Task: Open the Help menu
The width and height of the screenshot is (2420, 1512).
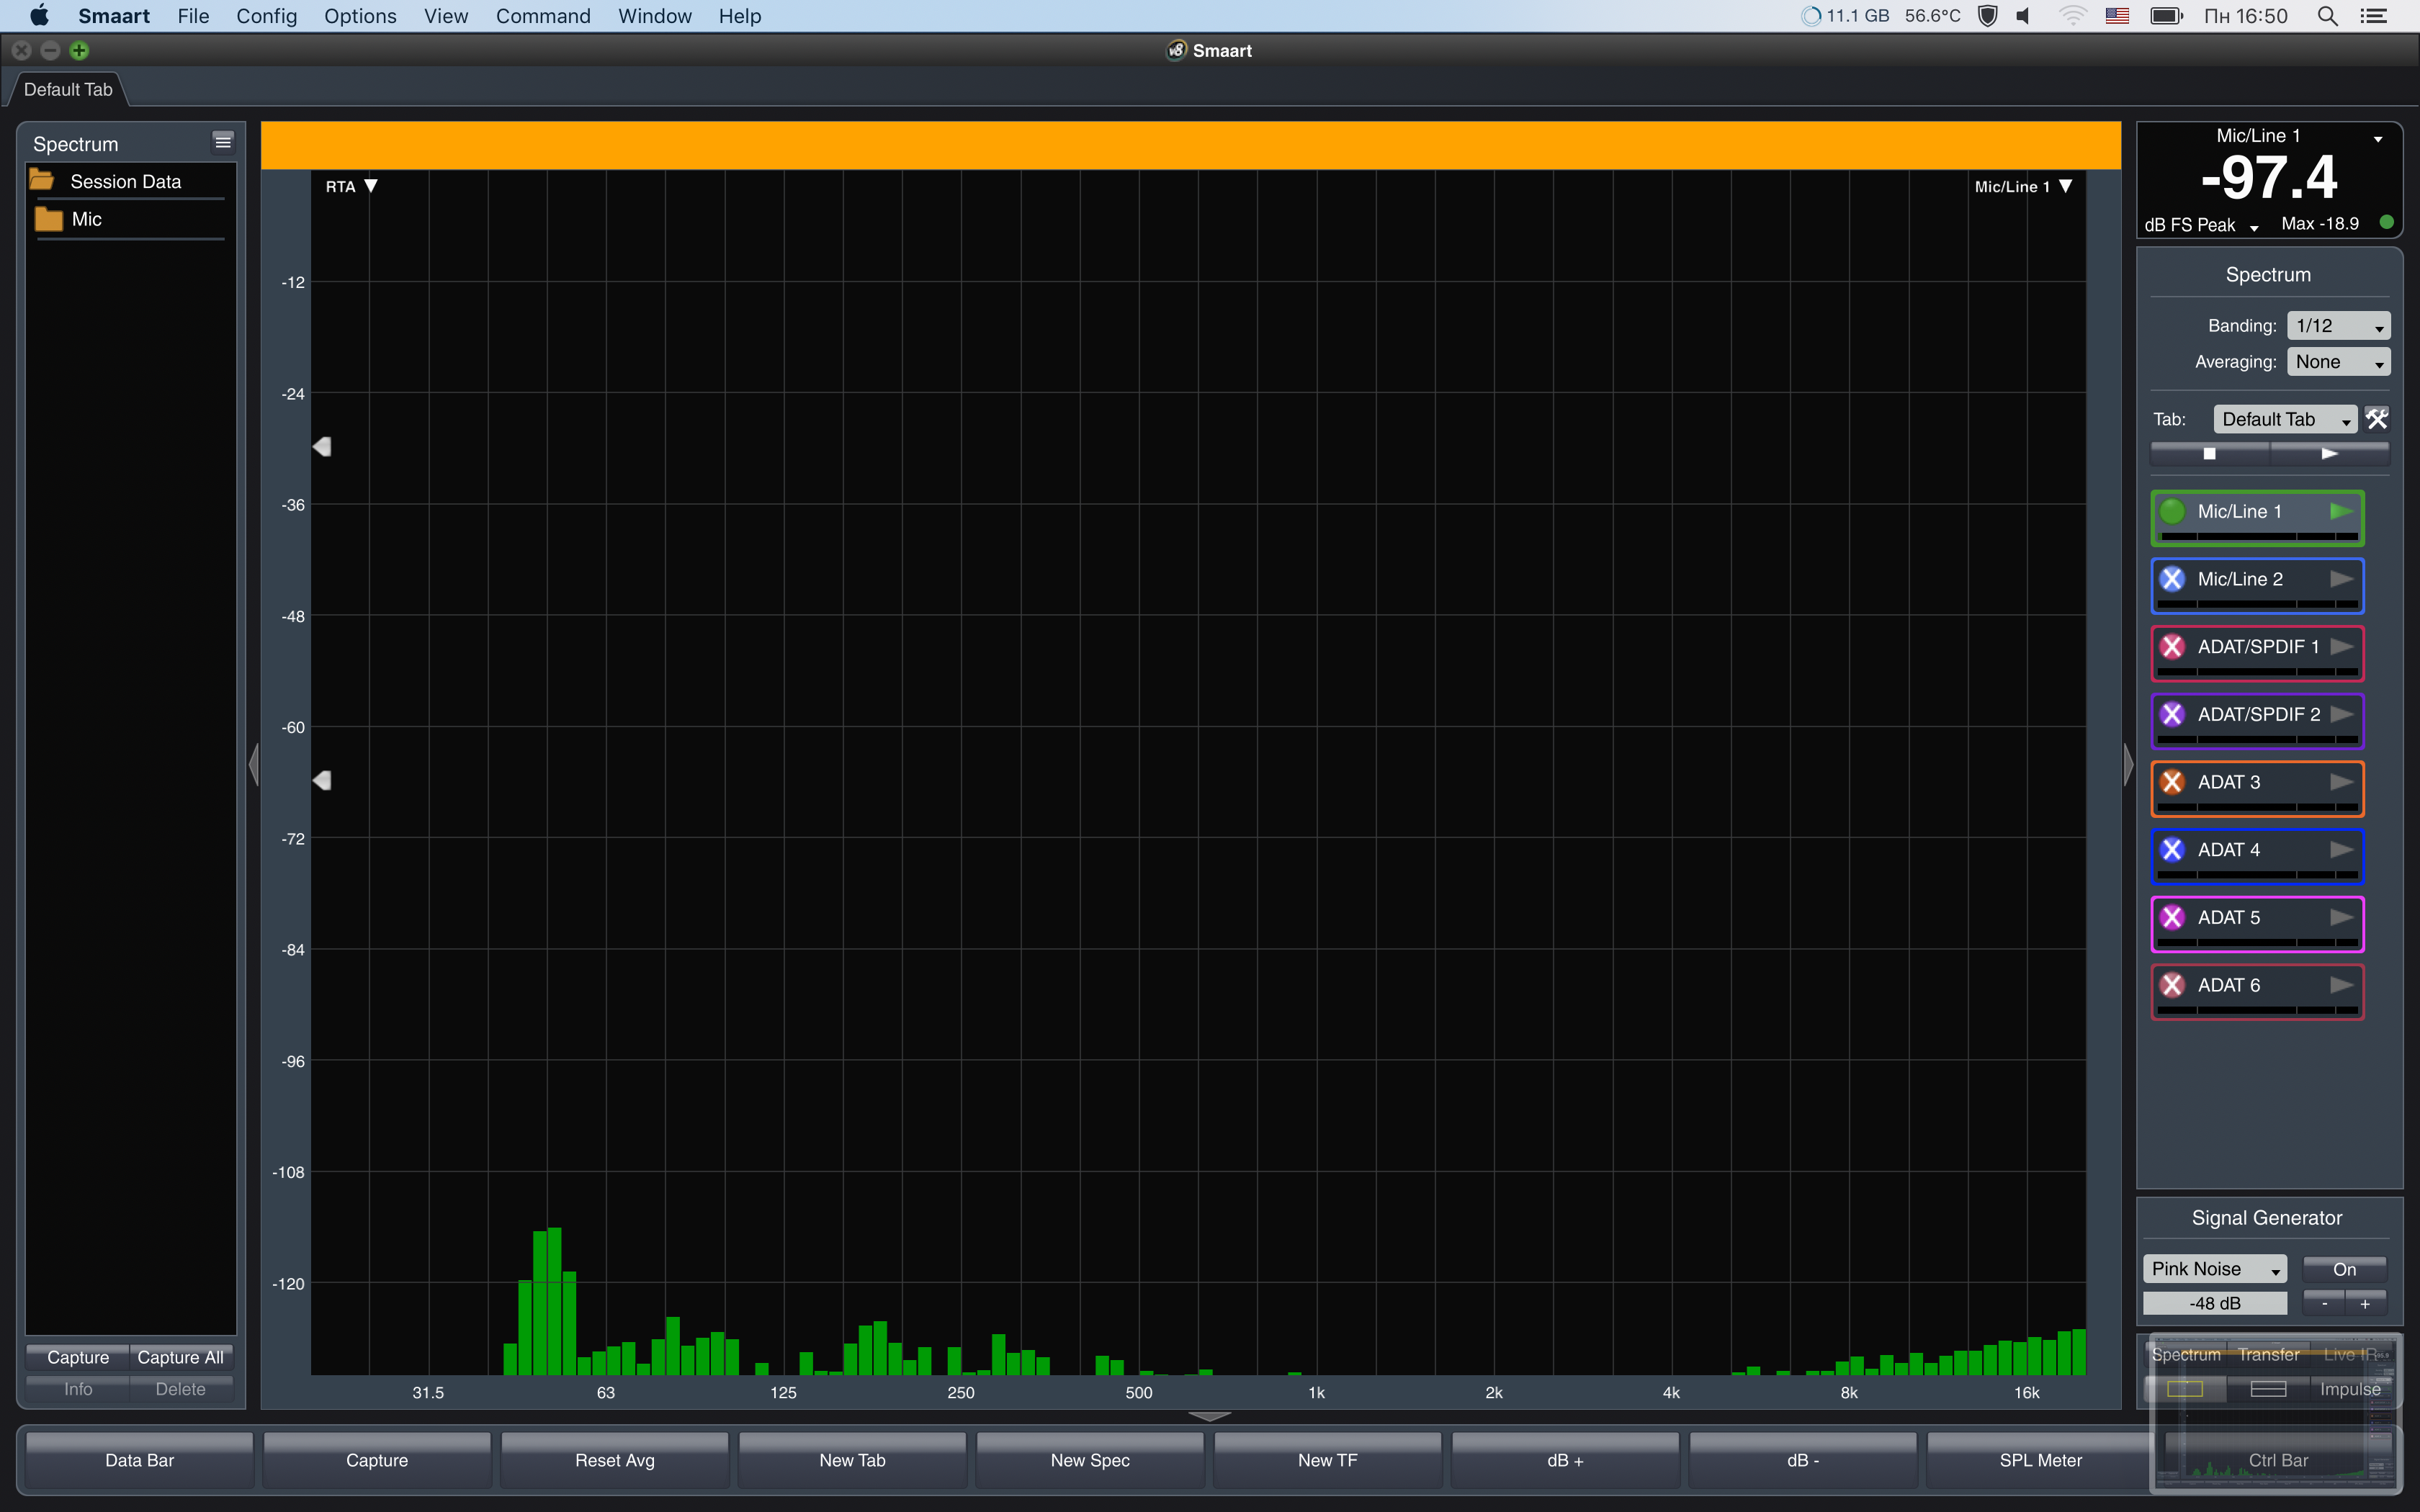Action: coord(740,16)
